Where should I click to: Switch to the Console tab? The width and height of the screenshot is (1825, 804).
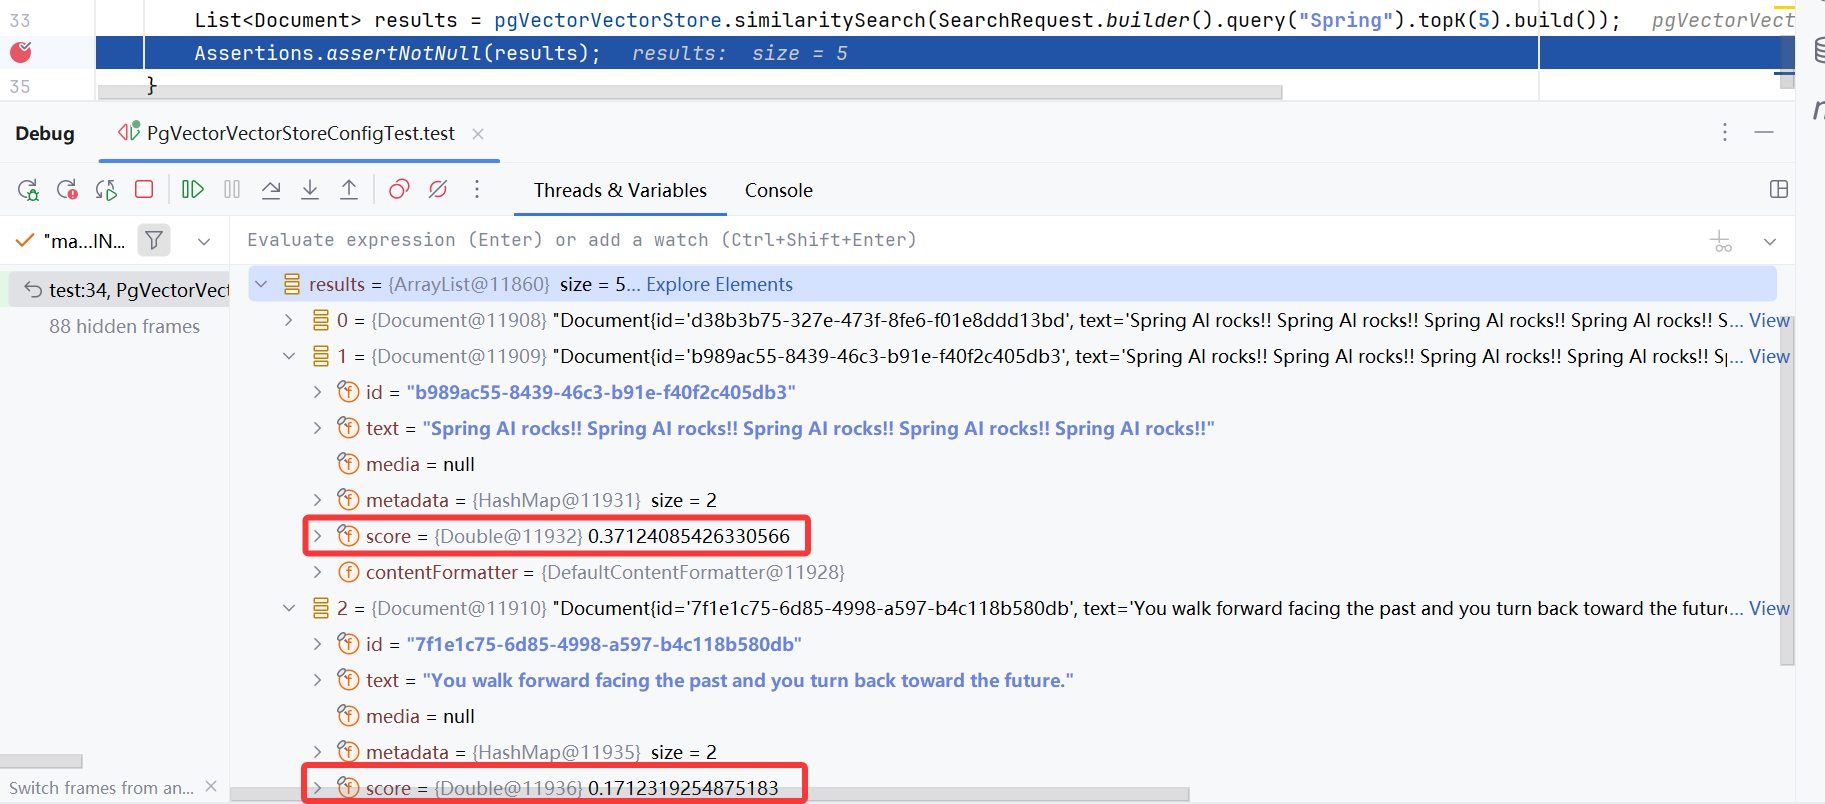[x=778, y=190]
